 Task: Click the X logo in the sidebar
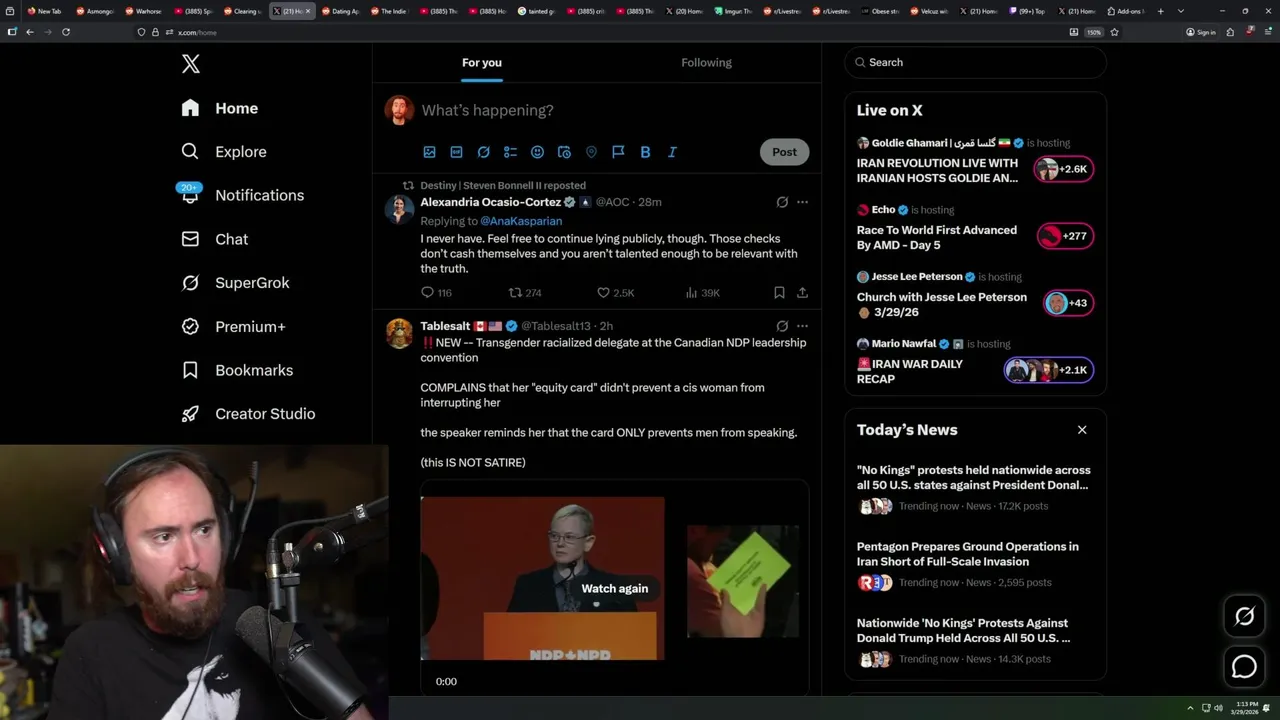191,64
